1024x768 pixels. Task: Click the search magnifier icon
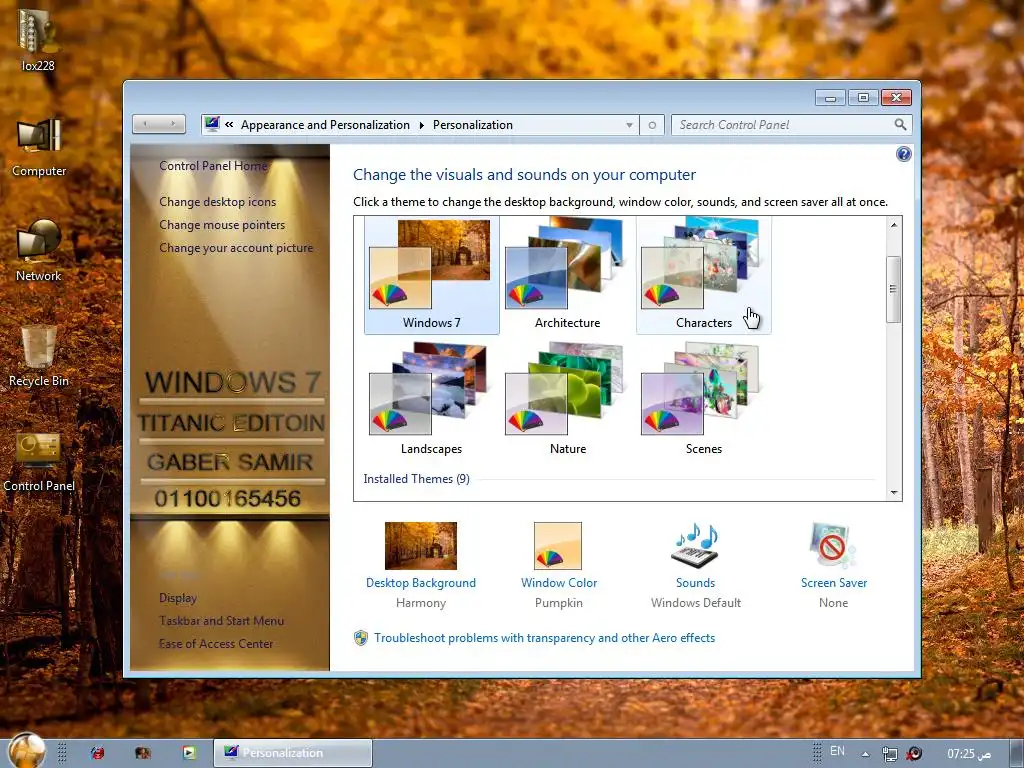901,124
